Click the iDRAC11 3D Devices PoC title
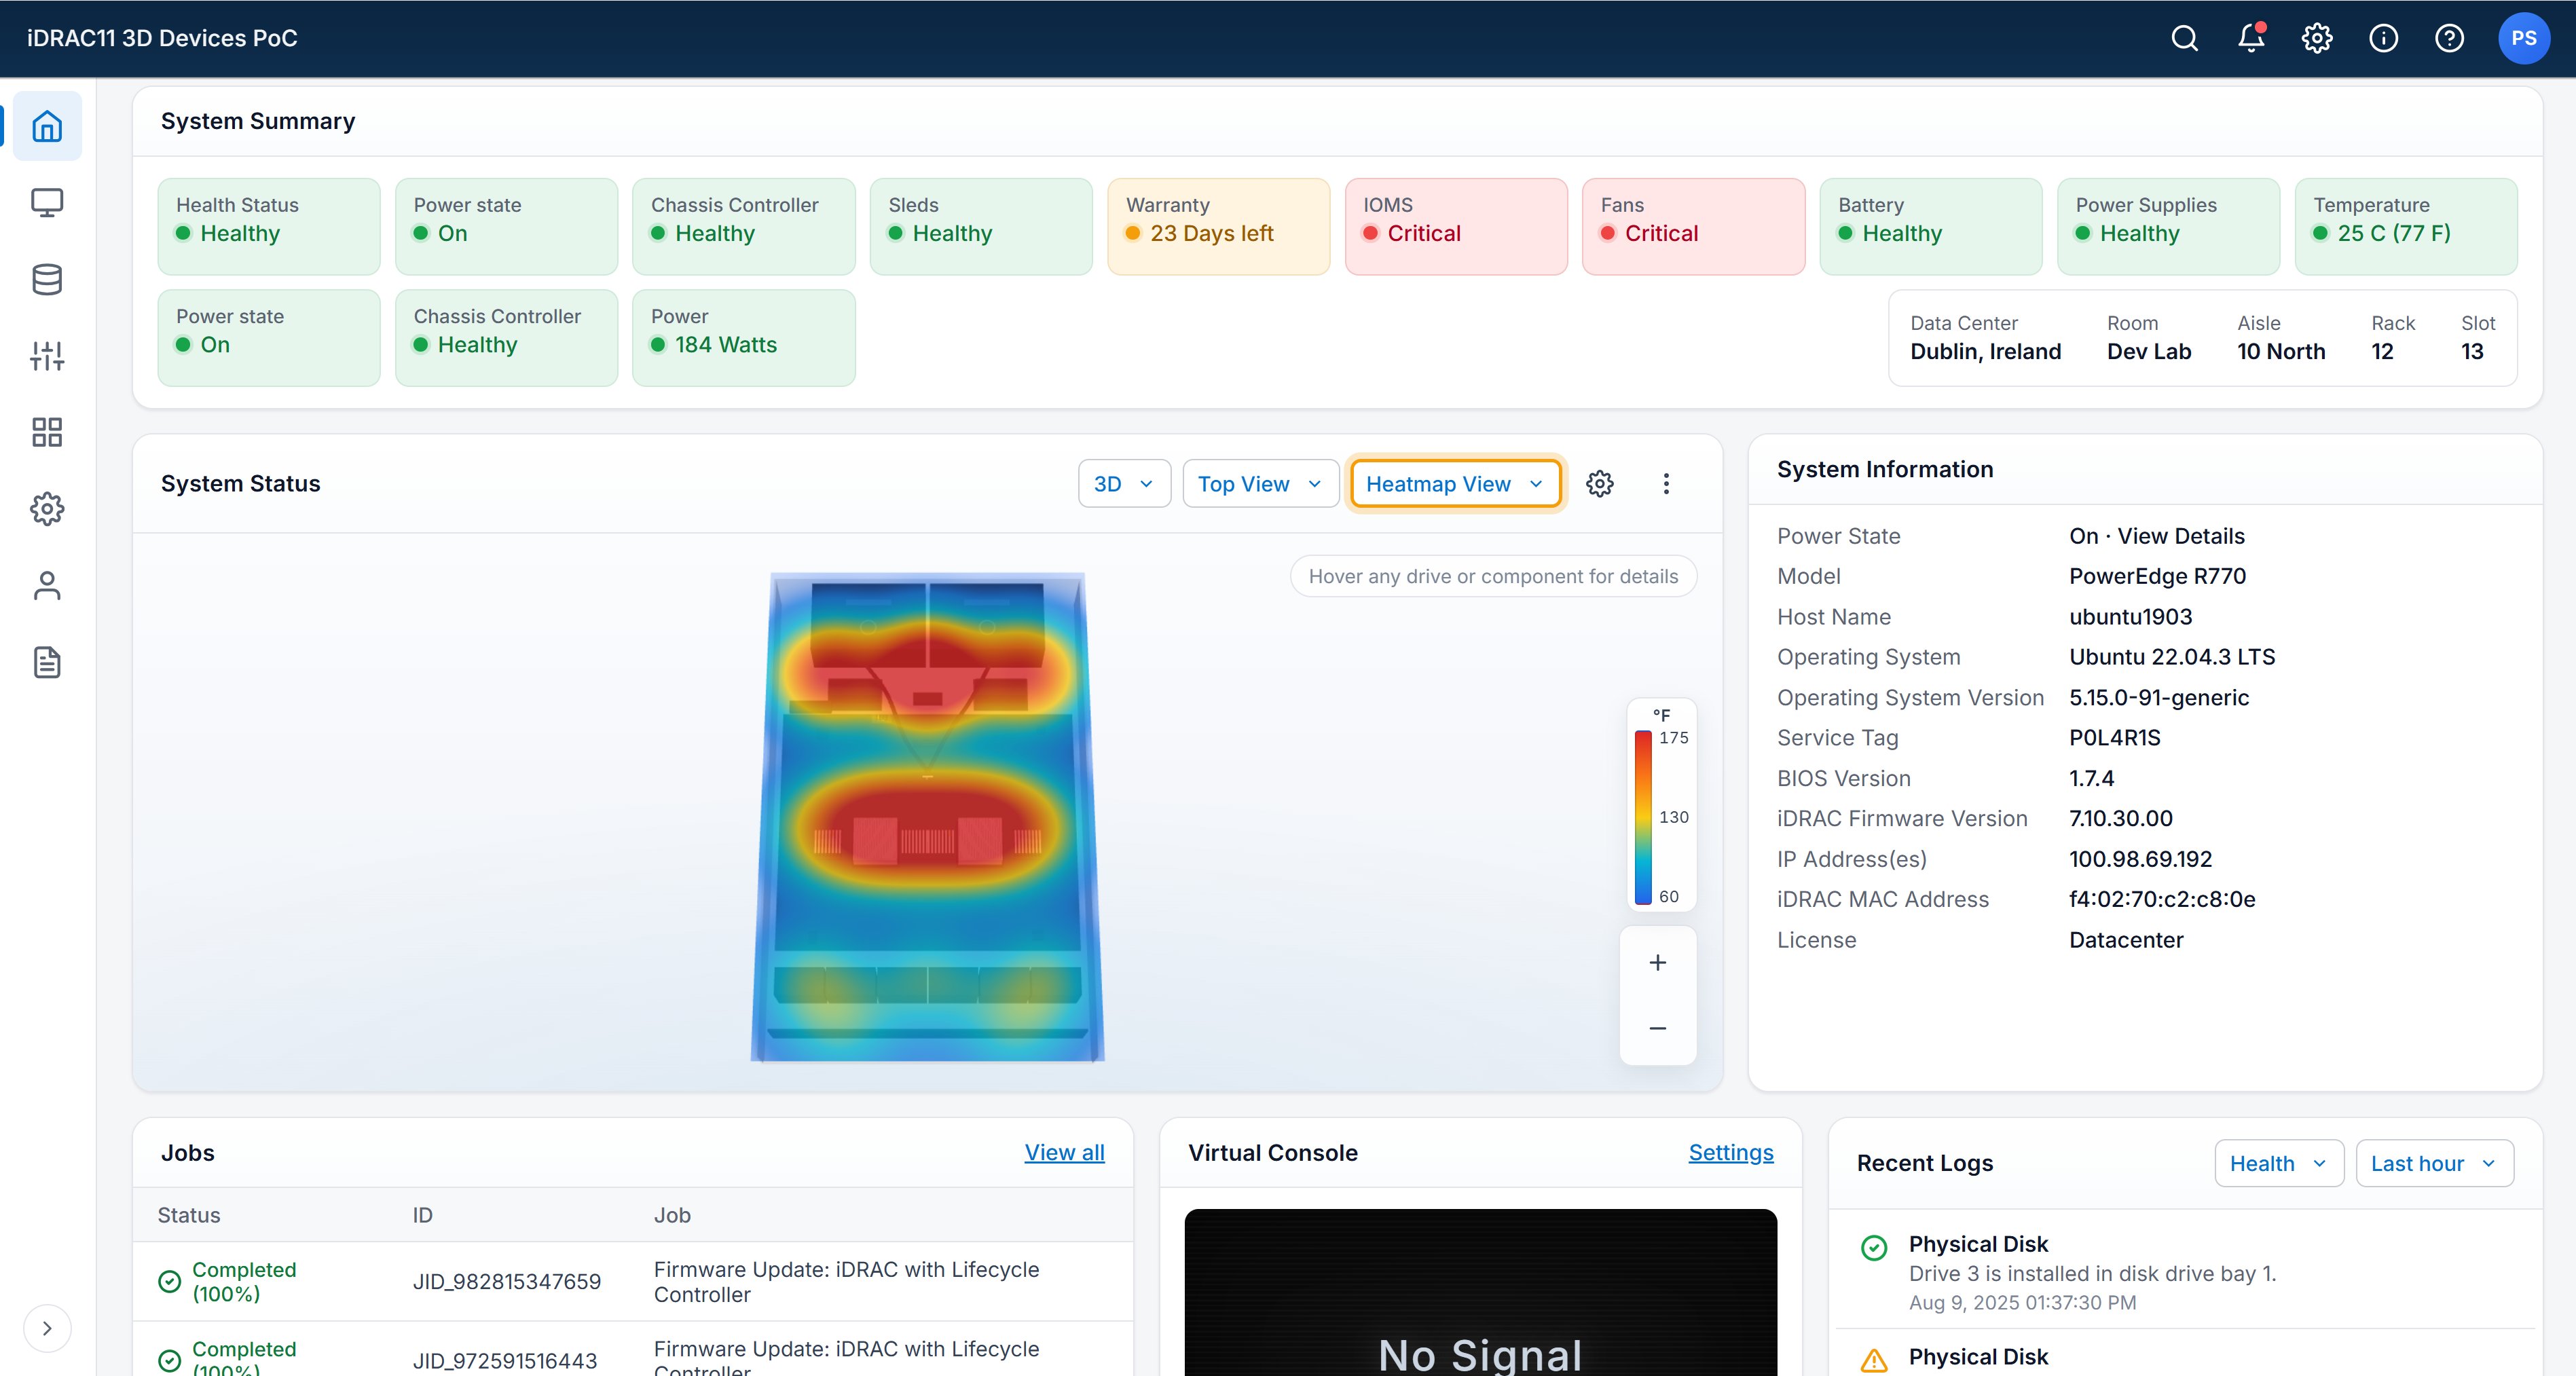The width and height of the screenshot is (2576, 1376). tap(162, 38)
